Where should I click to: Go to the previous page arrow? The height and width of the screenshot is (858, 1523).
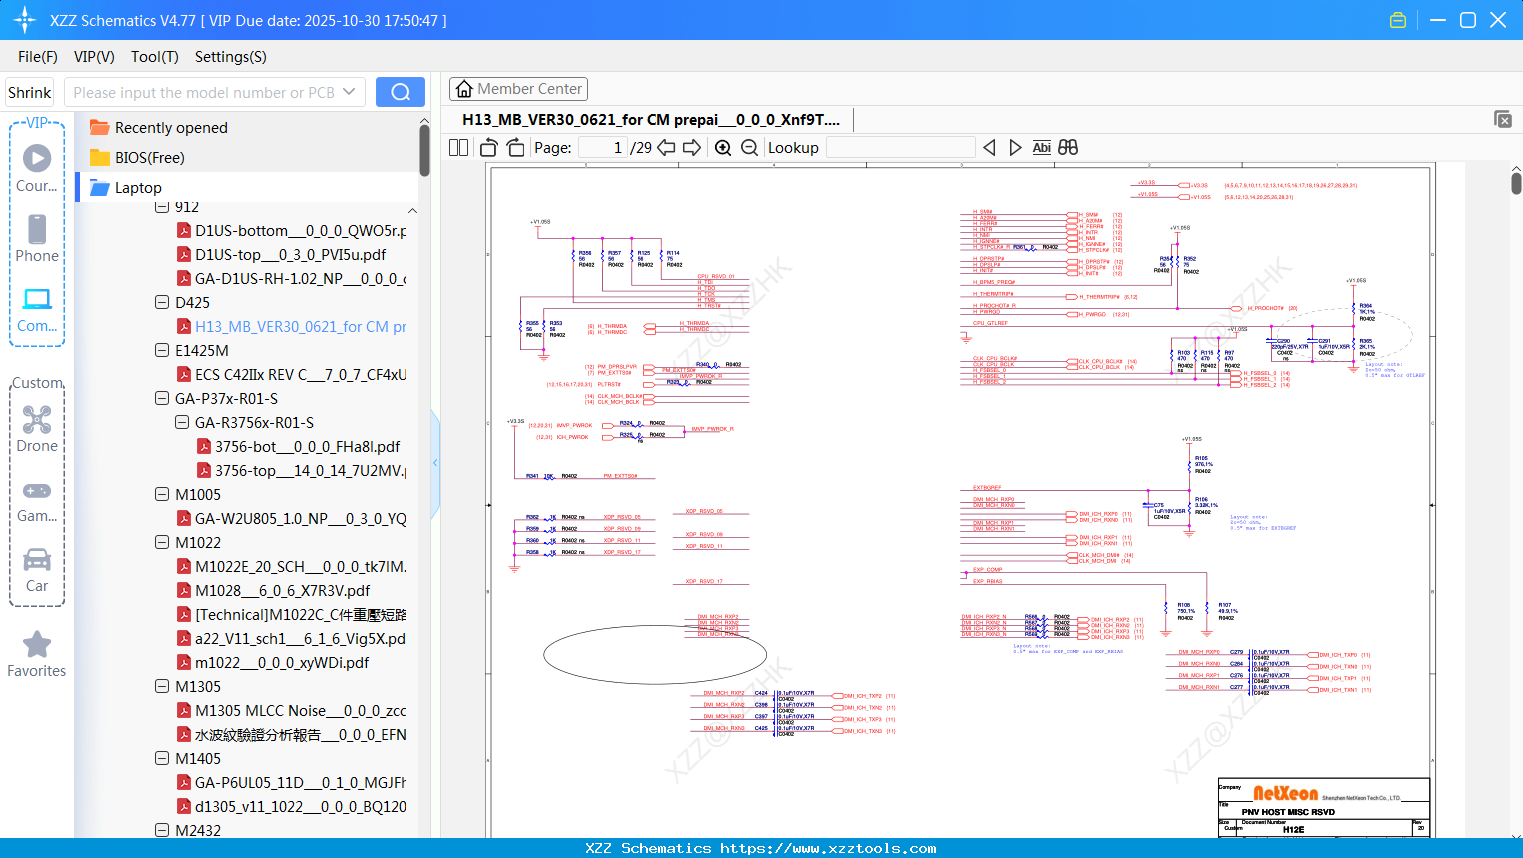(666, 148)
